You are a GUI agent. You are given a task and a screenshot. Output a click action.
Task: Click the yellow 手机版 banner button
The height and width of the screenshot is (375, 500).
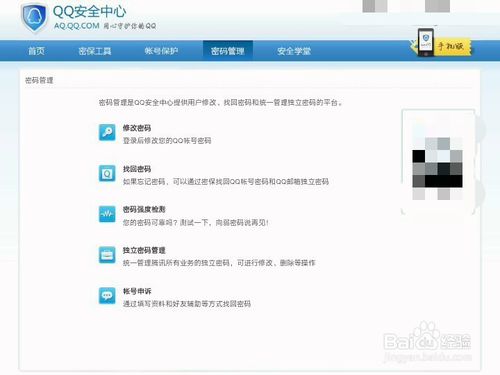coord(453,46)
